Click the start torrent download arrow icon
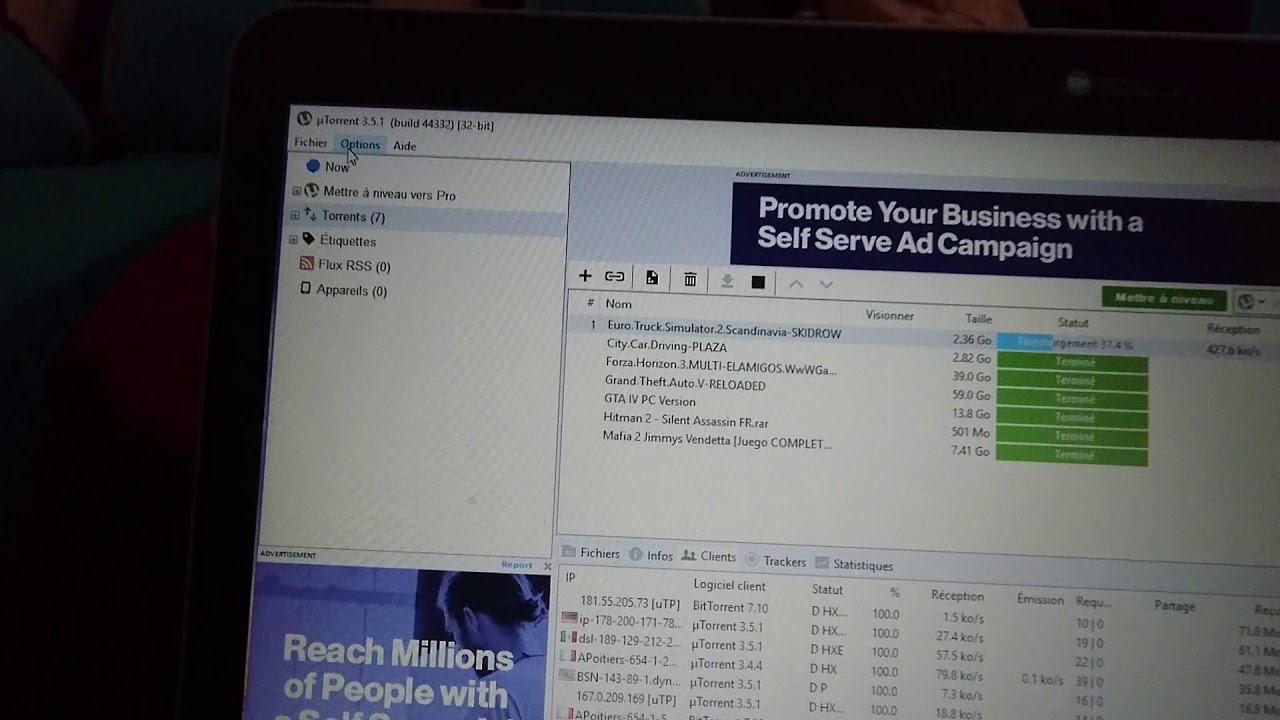 pos(727,281)
